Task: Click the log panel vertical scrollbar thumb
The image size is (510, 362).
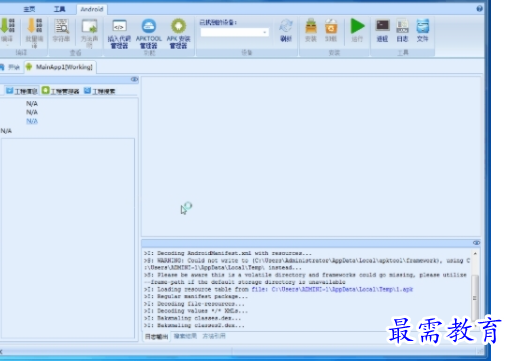Action: coord(475,297)
